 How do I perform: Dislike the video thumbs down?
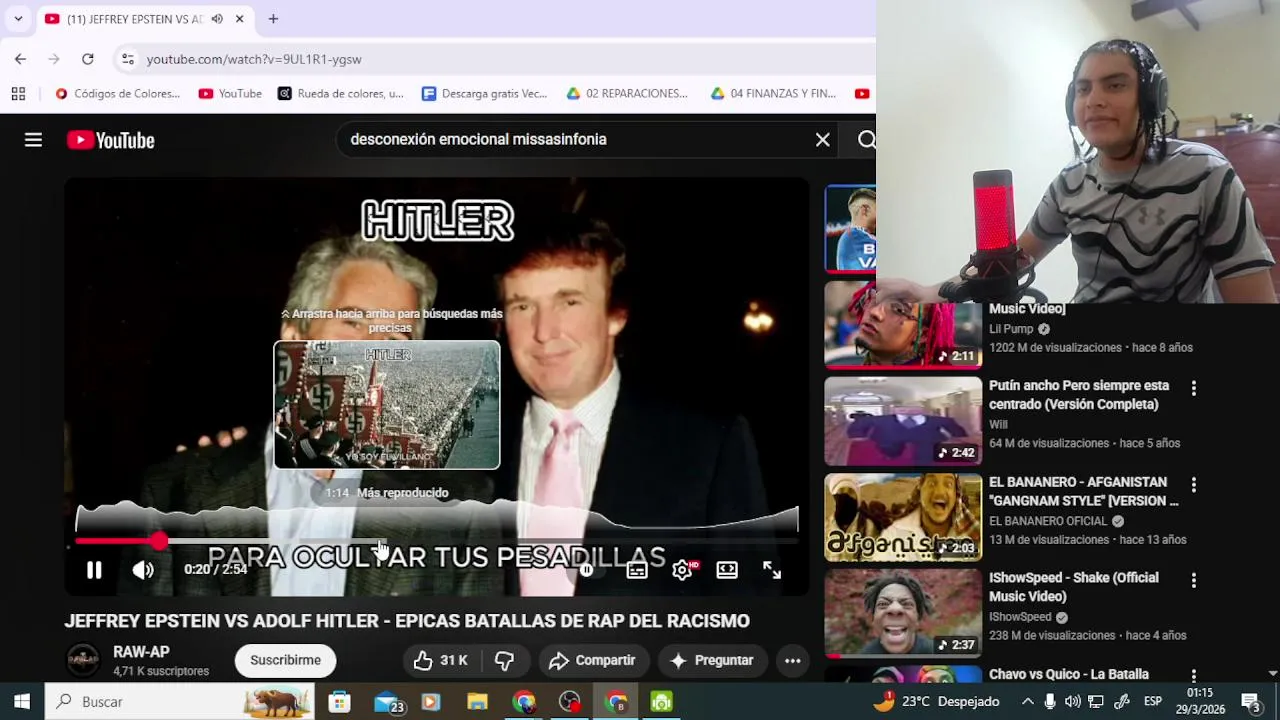(504, 660)
